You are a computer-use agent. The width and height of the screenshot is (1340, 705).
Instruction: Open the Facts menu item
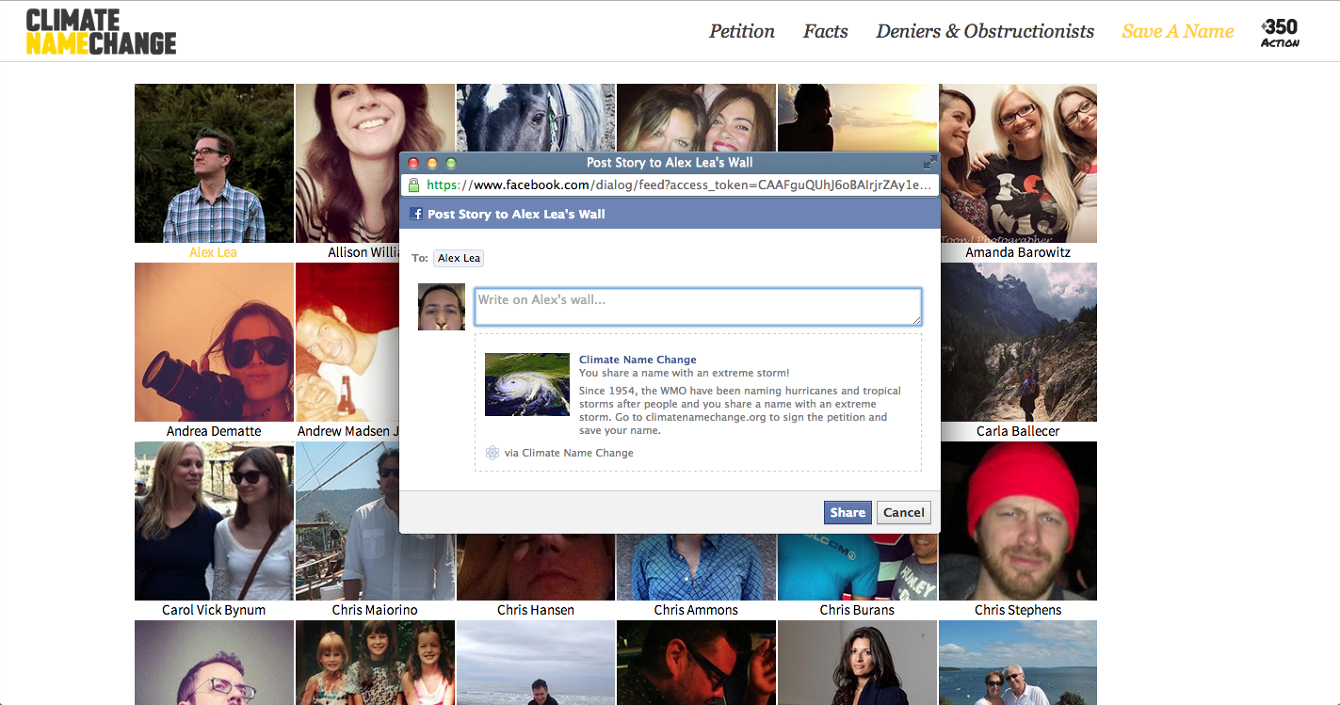tap(825, 31)
